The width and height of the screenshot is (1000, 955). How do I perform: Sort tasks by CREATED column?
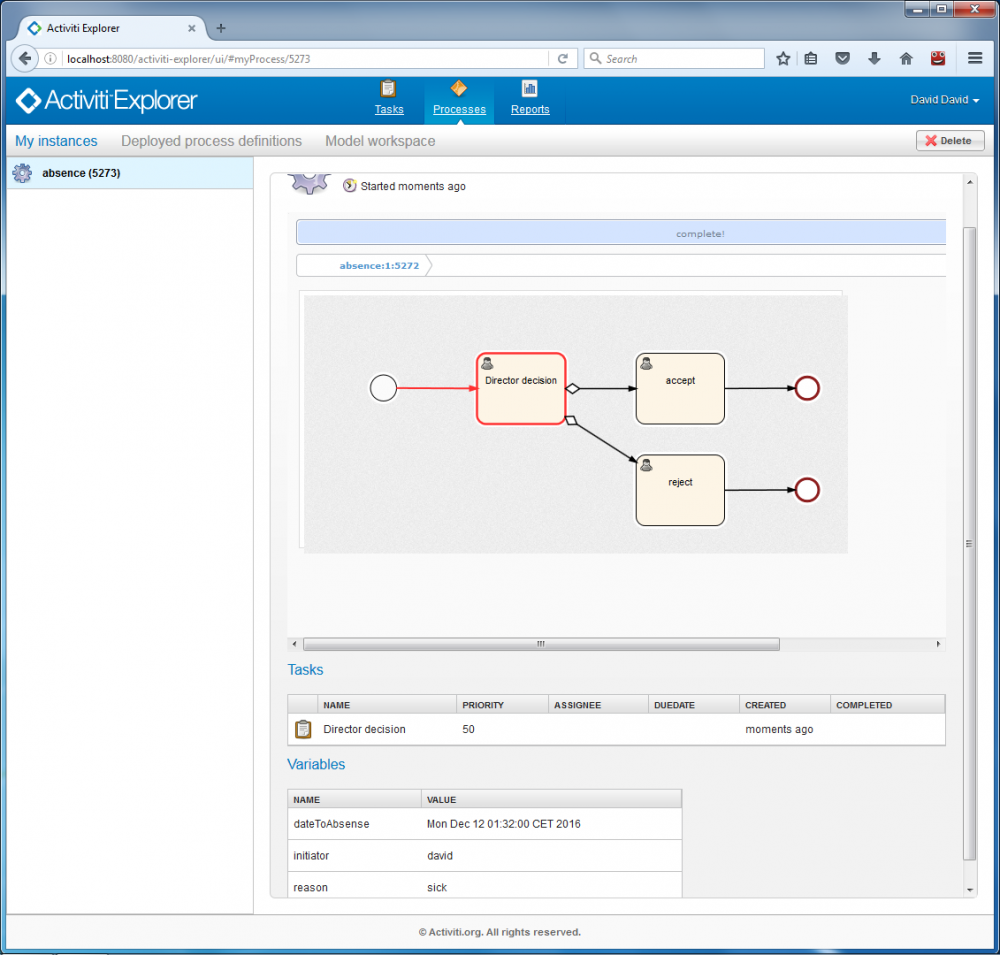[x=784, y=704]
